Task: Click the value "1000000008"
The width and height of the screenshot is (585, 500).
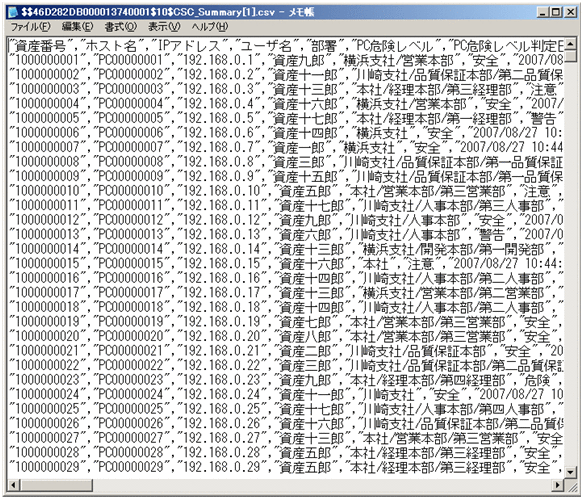Action: (47, 162)
